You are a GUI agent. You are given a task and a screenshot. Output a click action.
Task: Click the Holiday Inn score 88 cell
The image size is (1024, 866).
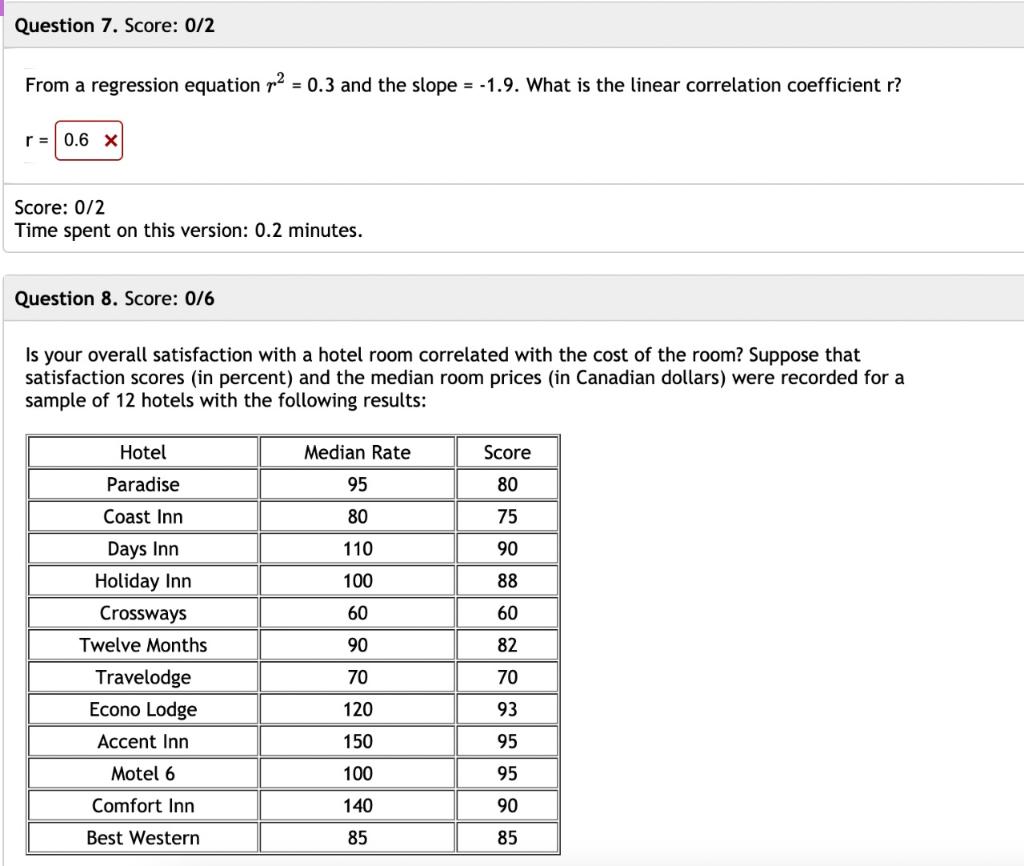pos(507,580)
